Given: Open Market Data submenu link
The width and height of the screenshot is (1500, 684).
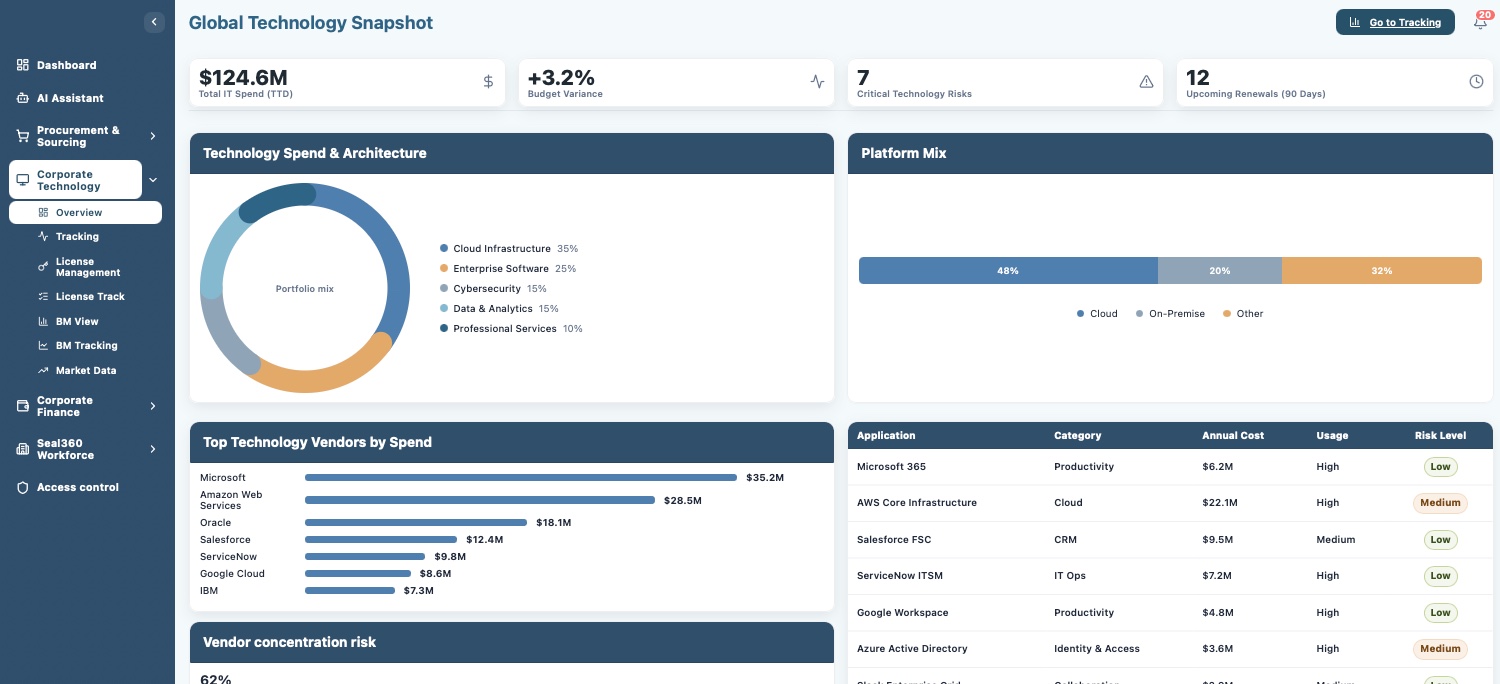Looking at the screenshot, I should 86,371.
